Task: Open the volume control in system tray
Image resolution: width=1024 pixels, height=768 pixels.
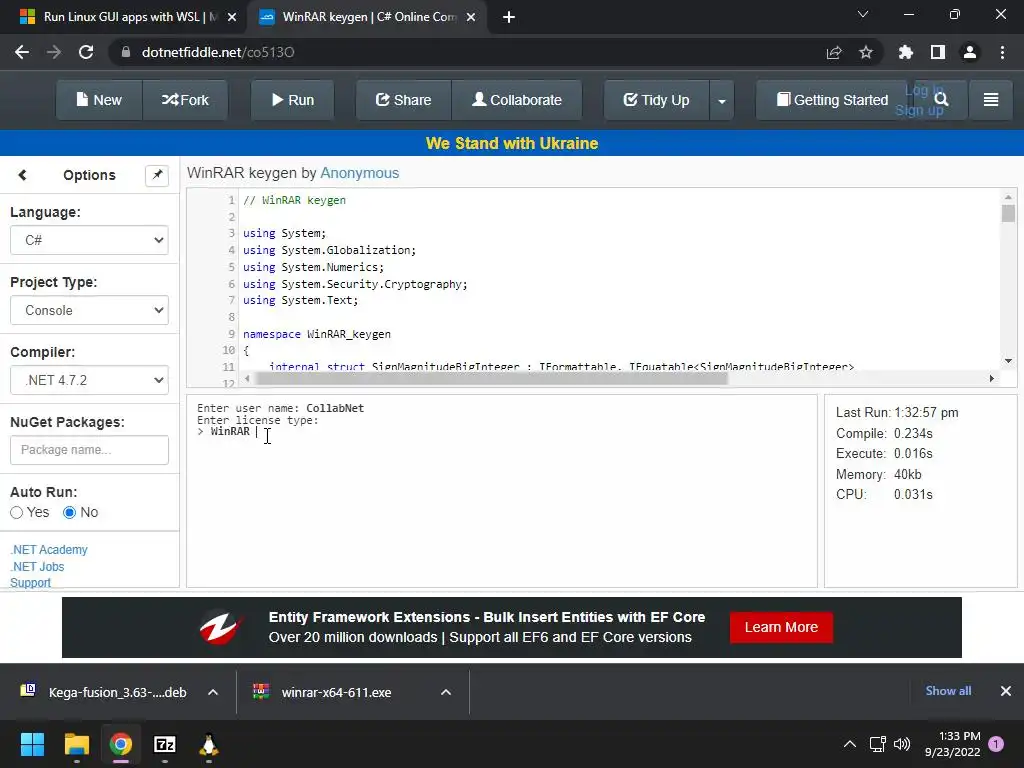Action: (902, 744)
